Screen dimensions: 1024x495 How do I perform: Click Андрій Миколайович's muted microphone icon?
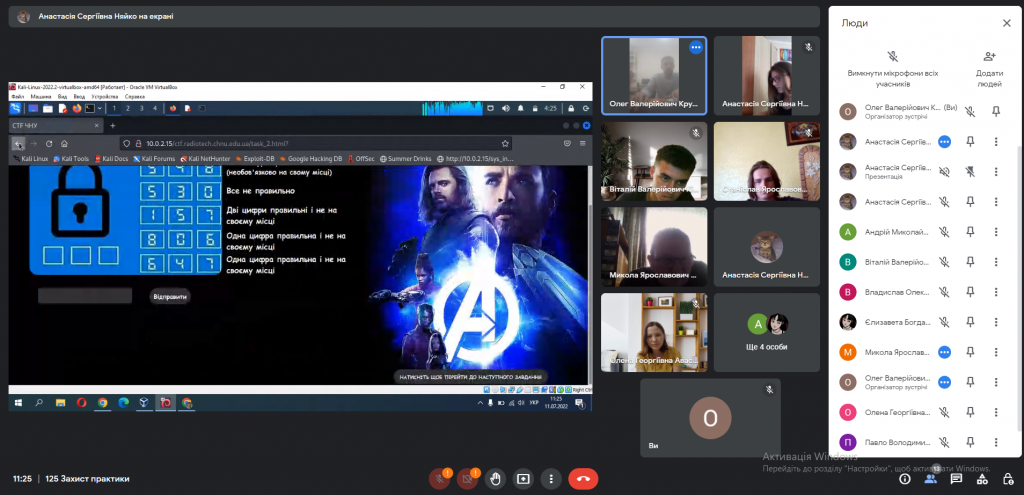coord(944,232)
